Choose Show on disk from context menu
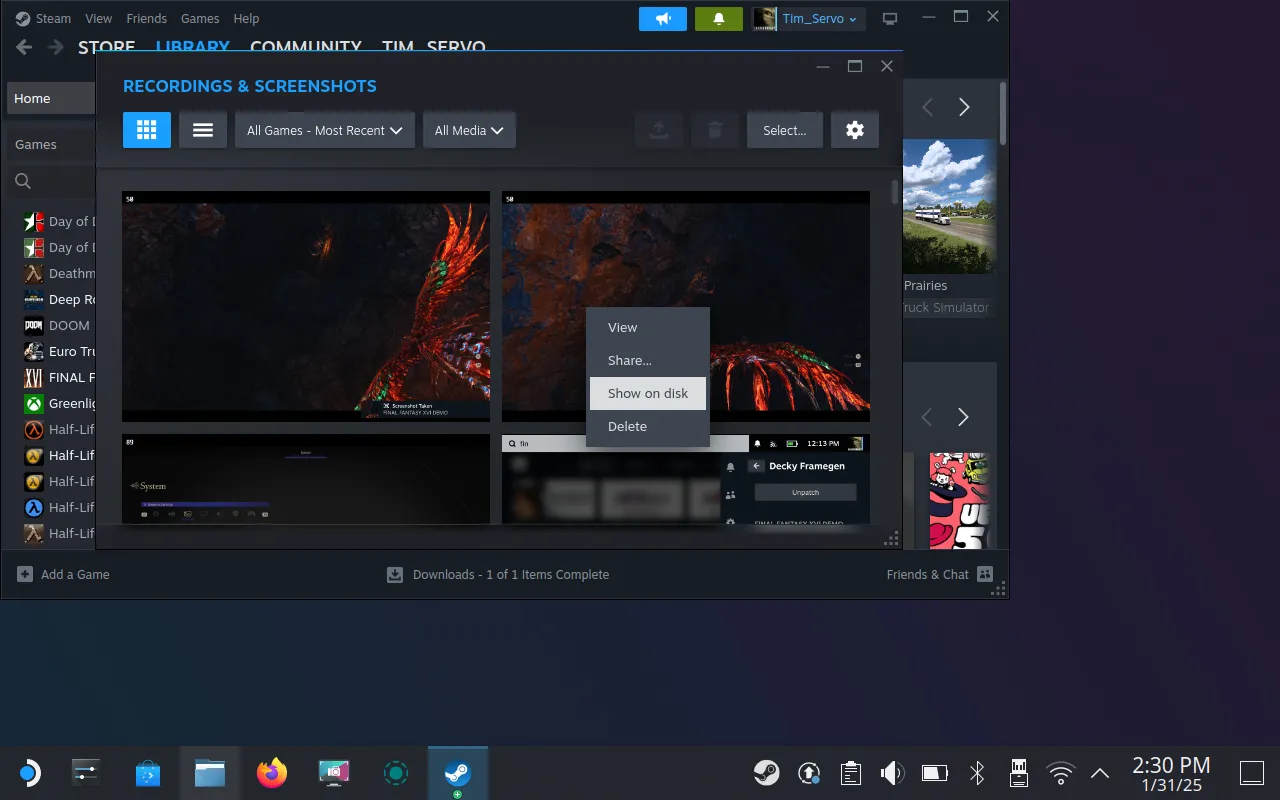Image resolution: width=1280 pixels, height=800 pixels. click(648, 393)
